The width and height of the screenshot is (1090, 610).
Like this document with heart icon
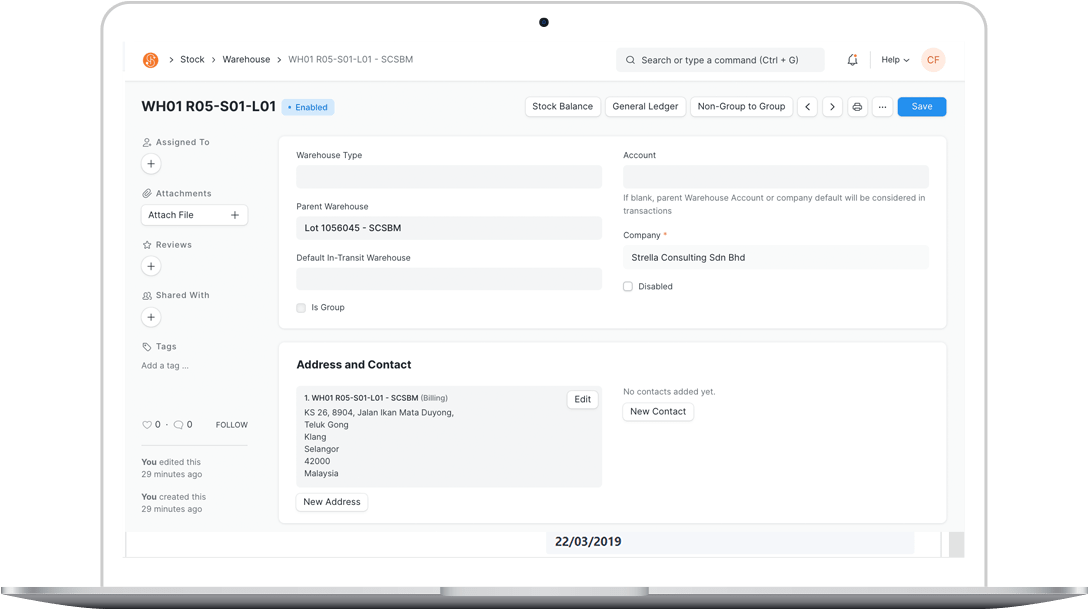tap(148, 425)
